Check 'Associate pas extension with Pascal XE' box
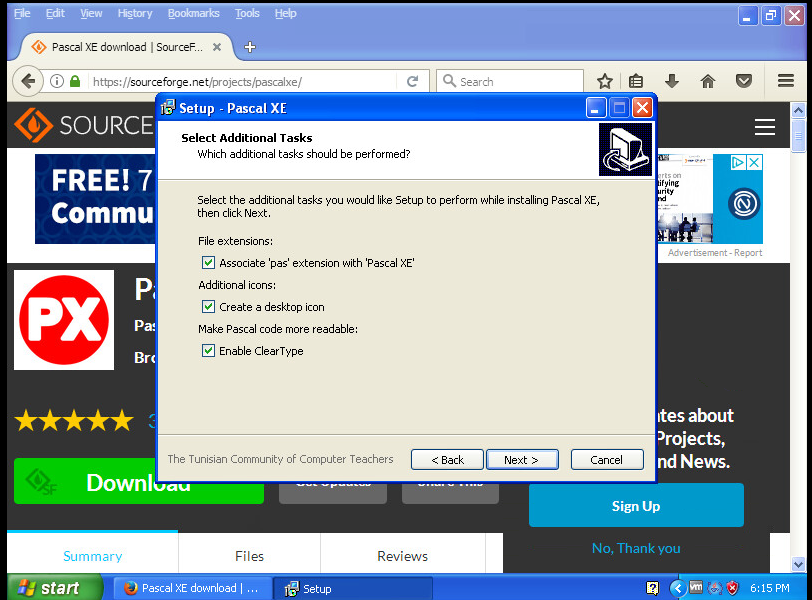812x600 pixels. tap(208, 262)
